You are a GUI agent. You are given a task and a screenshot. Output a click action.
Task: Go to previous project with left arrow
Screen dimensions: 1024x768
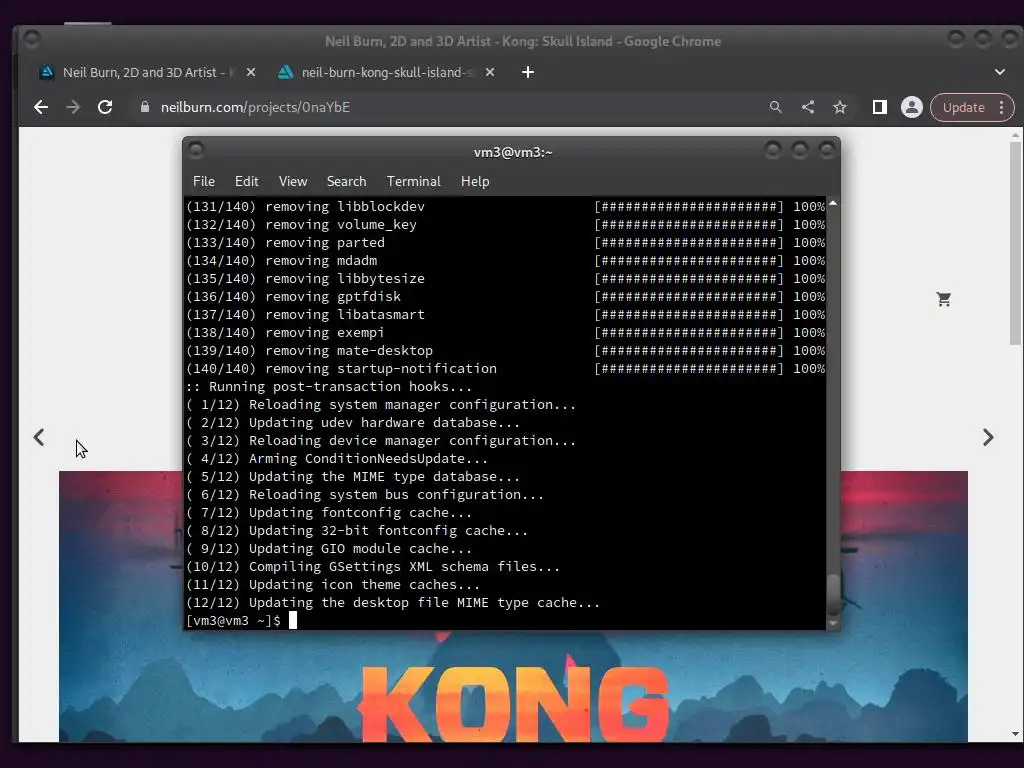tap(39, 437)
